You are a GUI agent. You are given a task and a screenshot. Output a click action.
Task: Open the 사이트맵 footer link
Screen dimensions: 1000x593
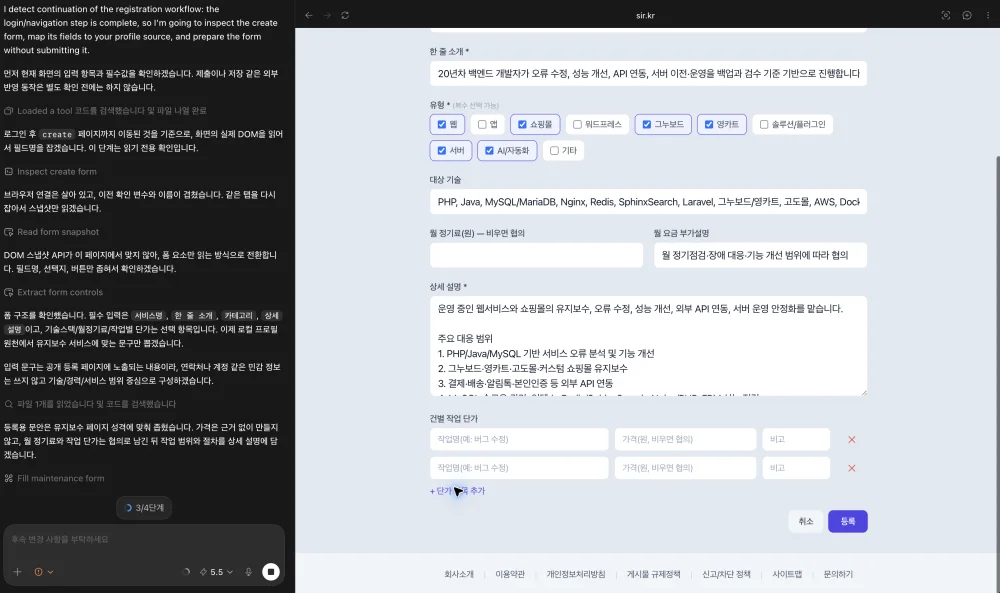tap(787, 575)
